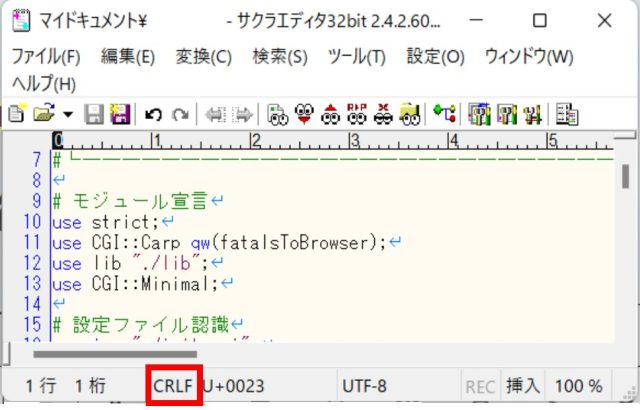Open the ファイル(F) menu
The image size is (640, 410).
(x=46, y=57)
